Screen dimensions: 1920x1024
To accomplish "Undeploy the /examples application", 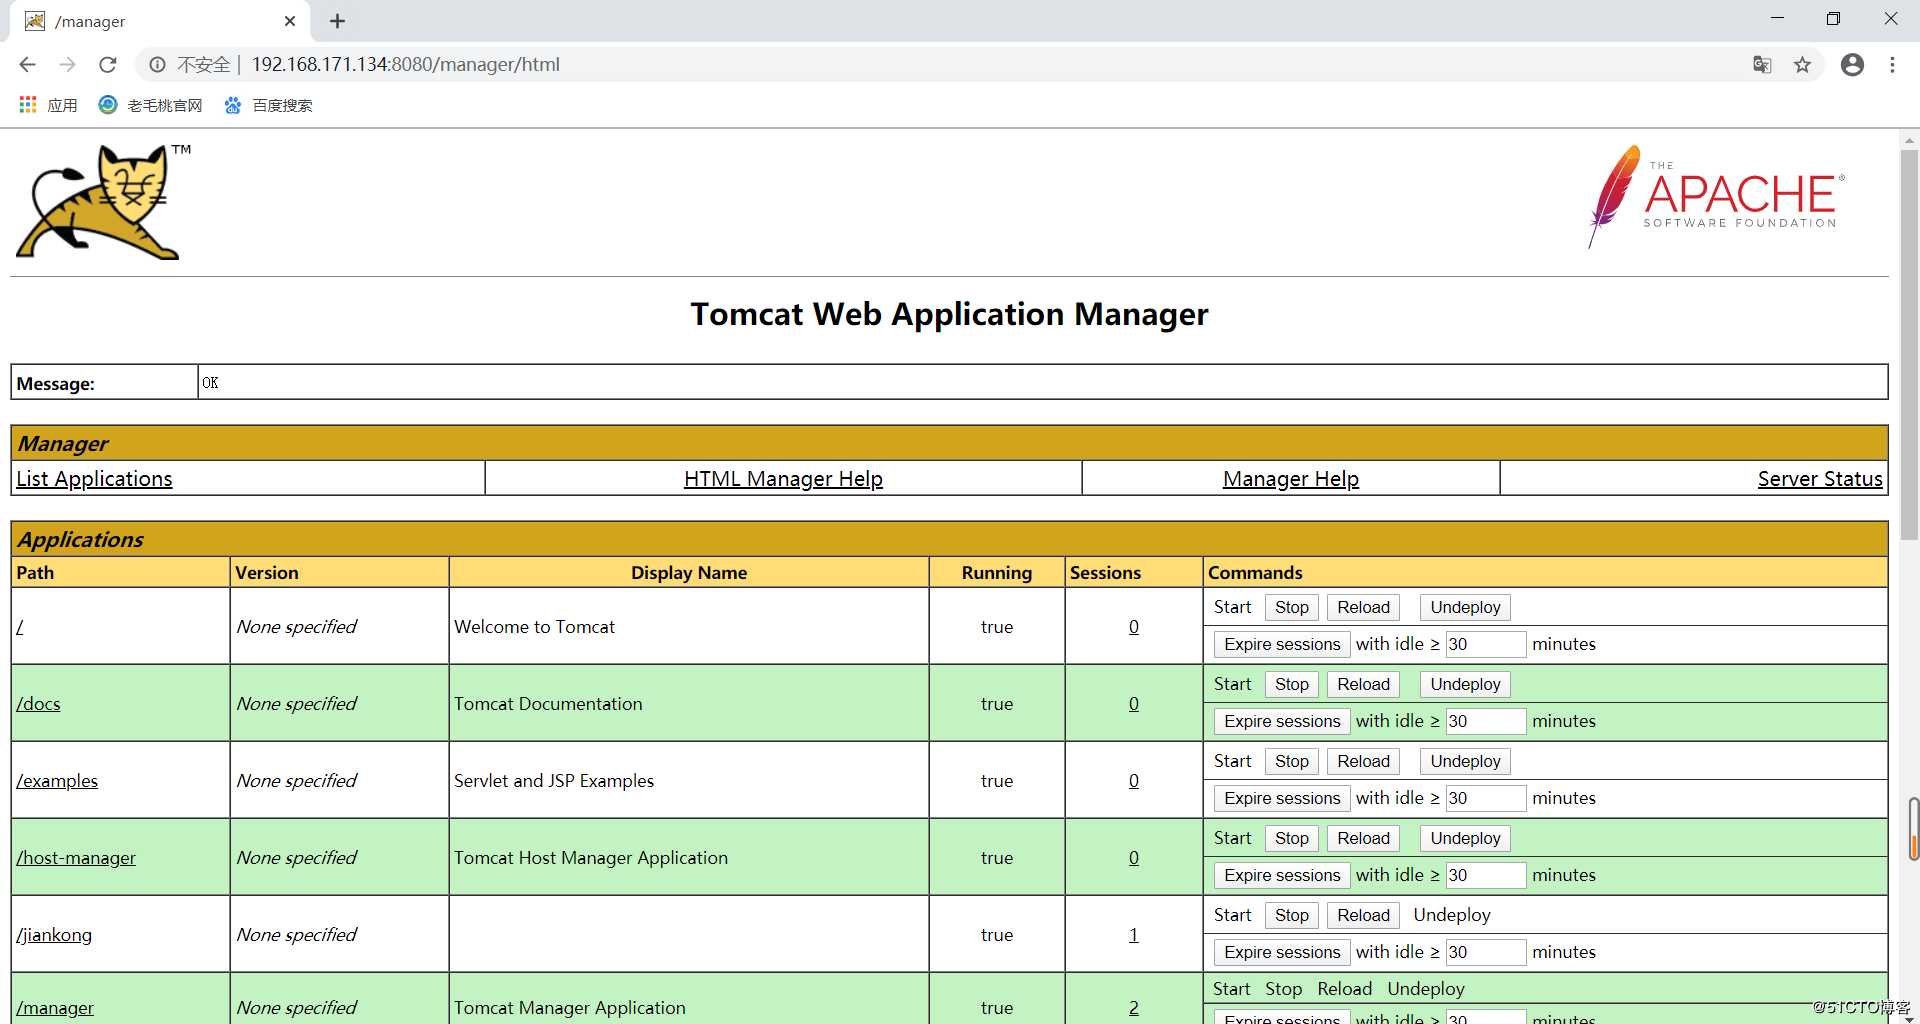I will [1465, 761].
